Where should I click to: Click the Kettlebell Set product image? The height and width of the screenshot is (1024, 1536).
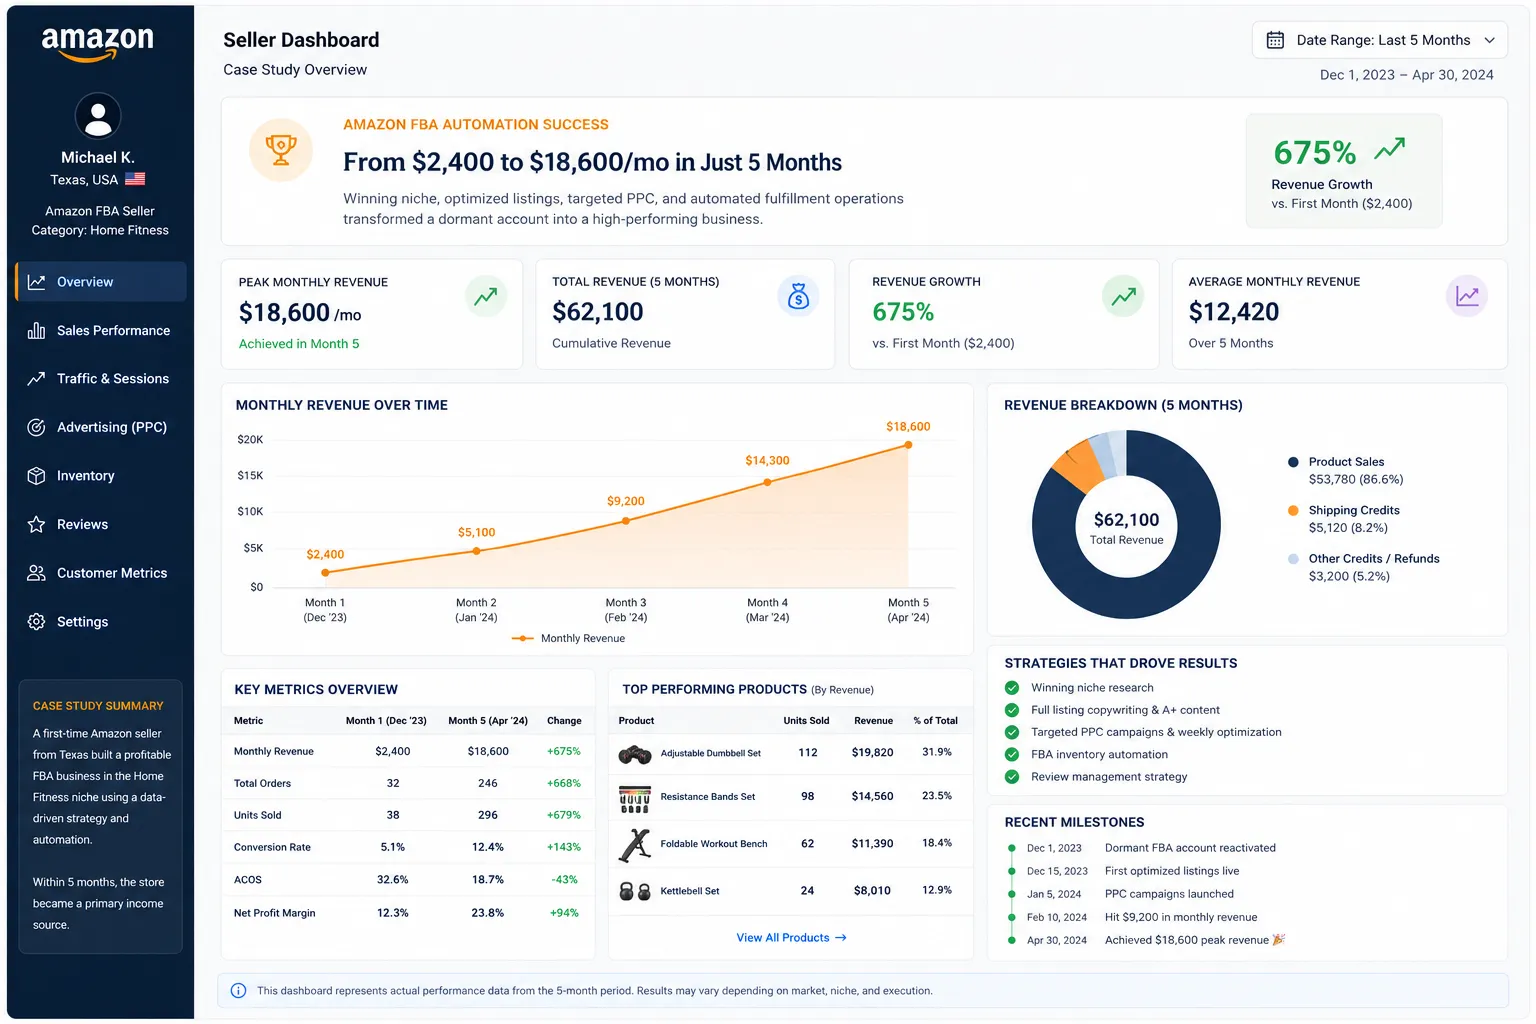635,891
